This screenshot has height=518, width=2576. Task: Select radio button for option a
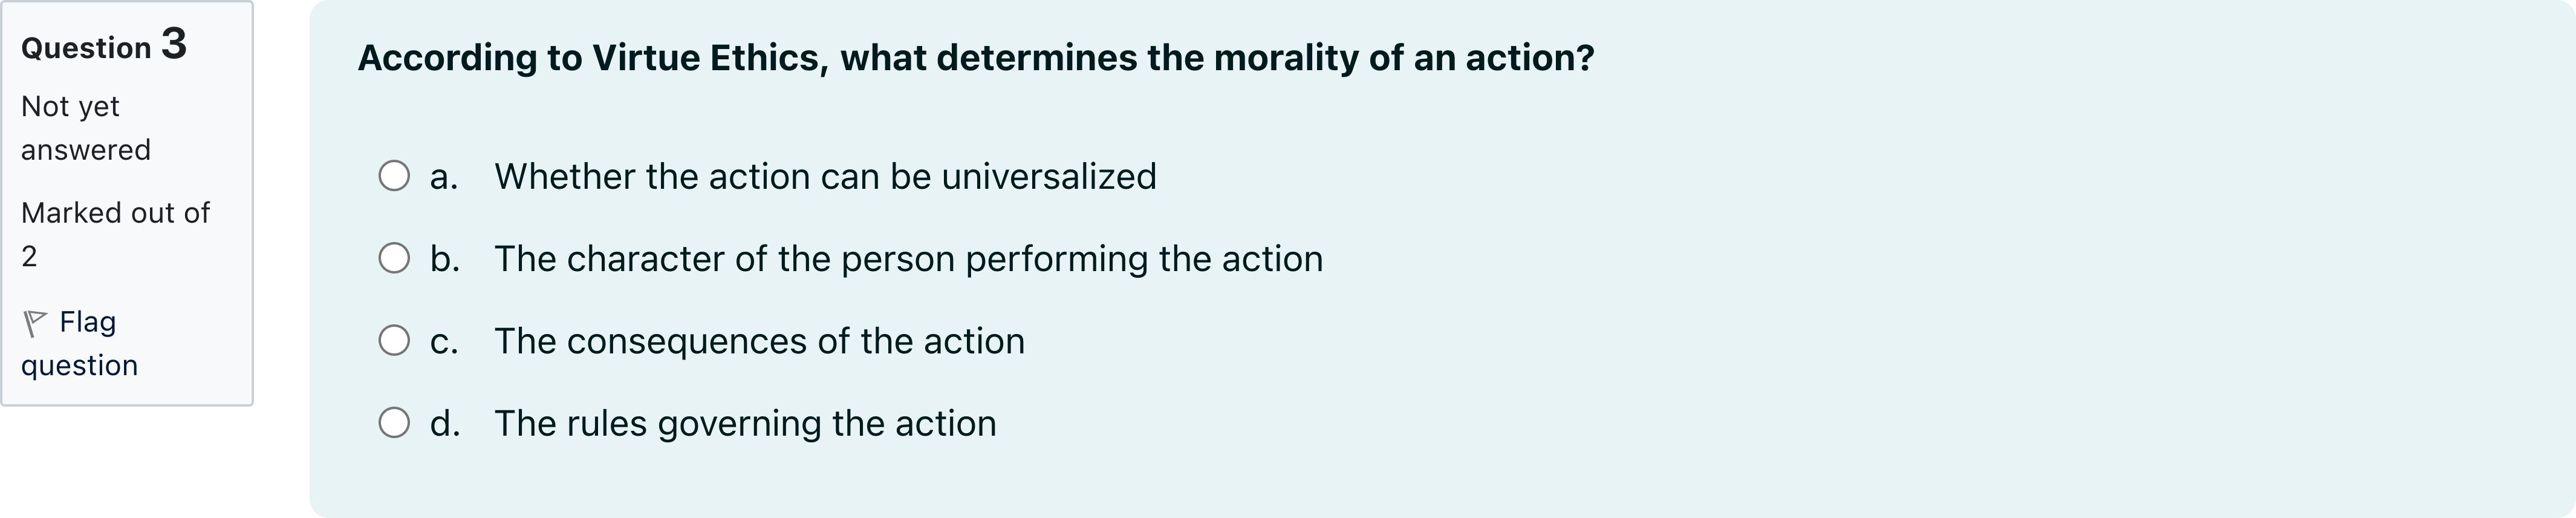pos(394,176)
